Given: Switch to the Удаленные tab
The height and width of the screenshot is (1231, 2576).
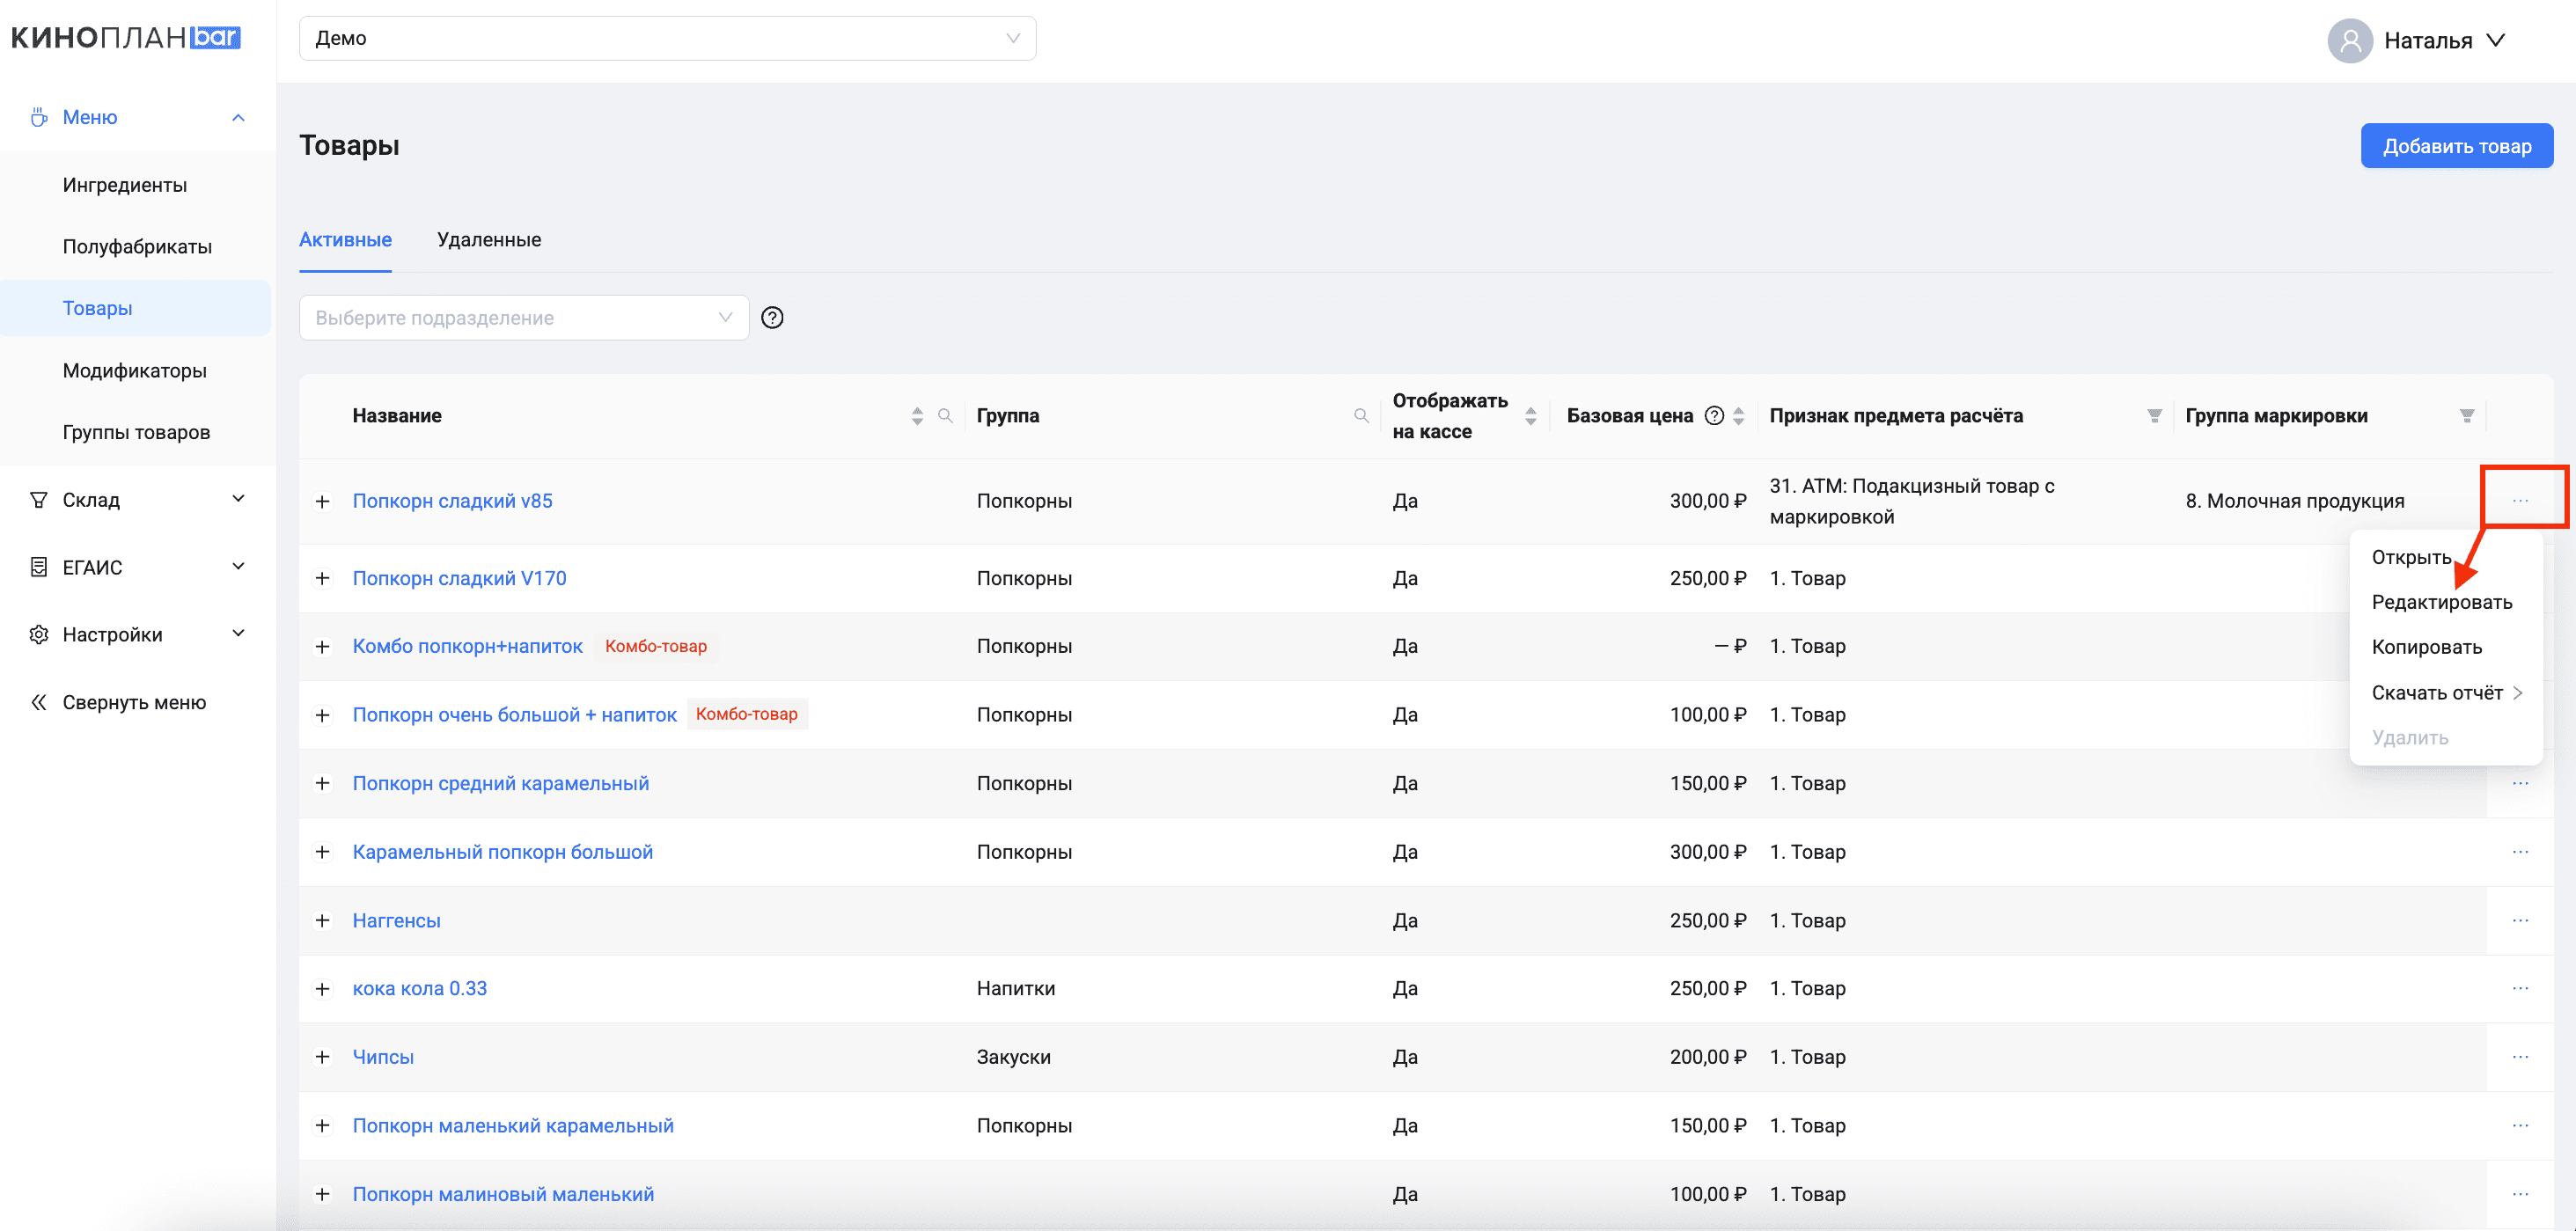Looking at the screenshot, I should point(489,240).
